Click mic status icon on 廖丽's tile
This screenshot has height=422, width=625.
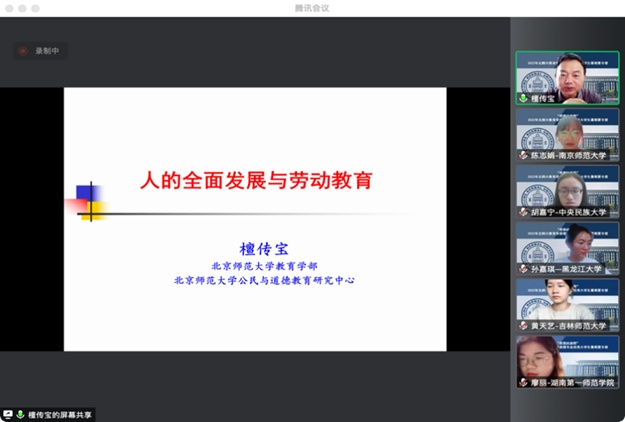click(x=522, y=383)
